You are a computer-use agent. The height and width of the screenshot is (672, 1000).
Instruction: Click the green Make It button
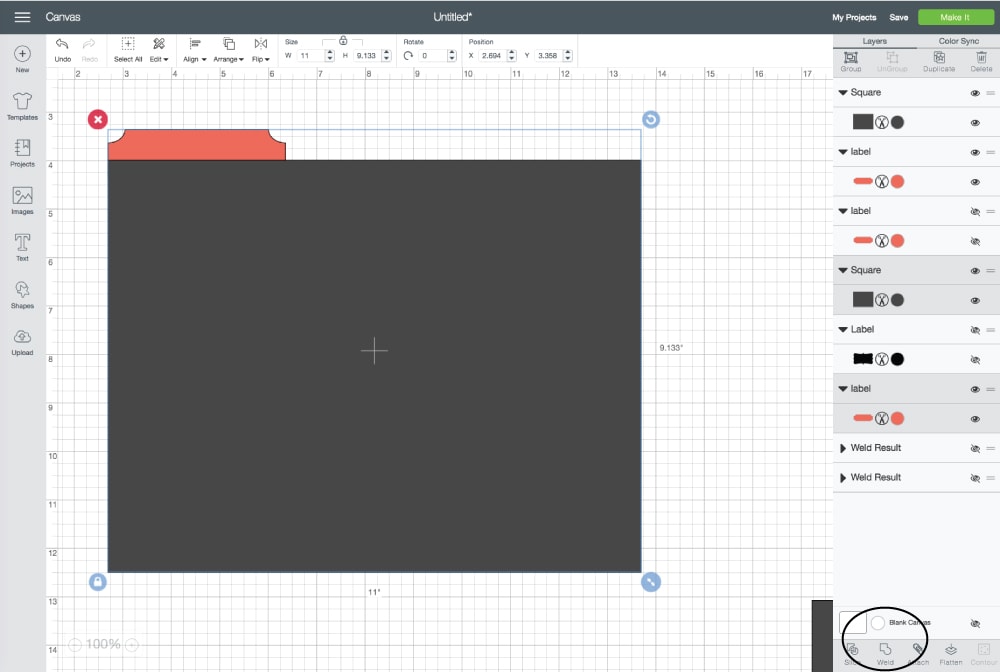pyautogui.click(x=955, y=17)
